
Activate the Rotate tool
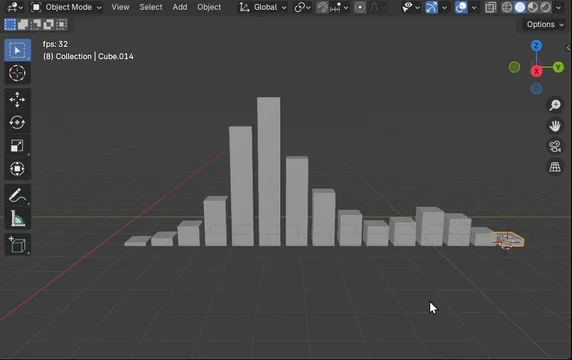click(x=17, y=123)
